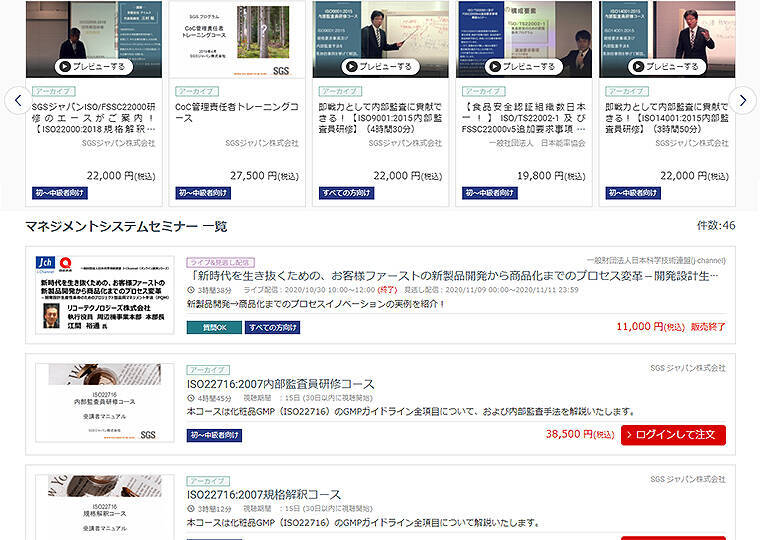Click すべての方向け tag in seminar list
Screen dimensions: 760x540
click(272, 328)
